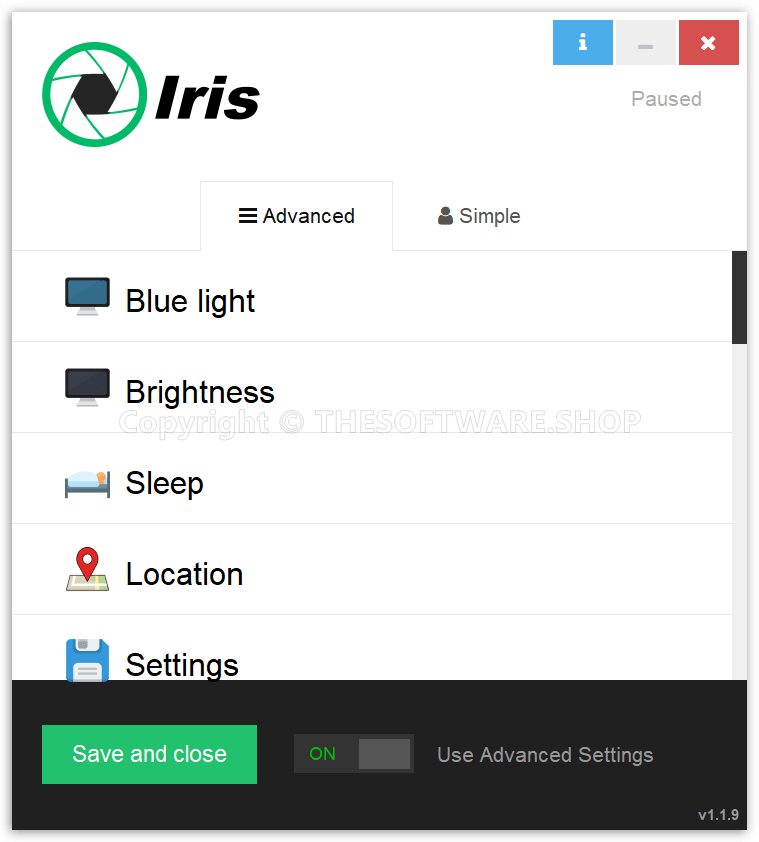The width and height of the screenshot is (759, 842).
Task: Click the Use Advanced Settings label
Action: coord(545,754)
